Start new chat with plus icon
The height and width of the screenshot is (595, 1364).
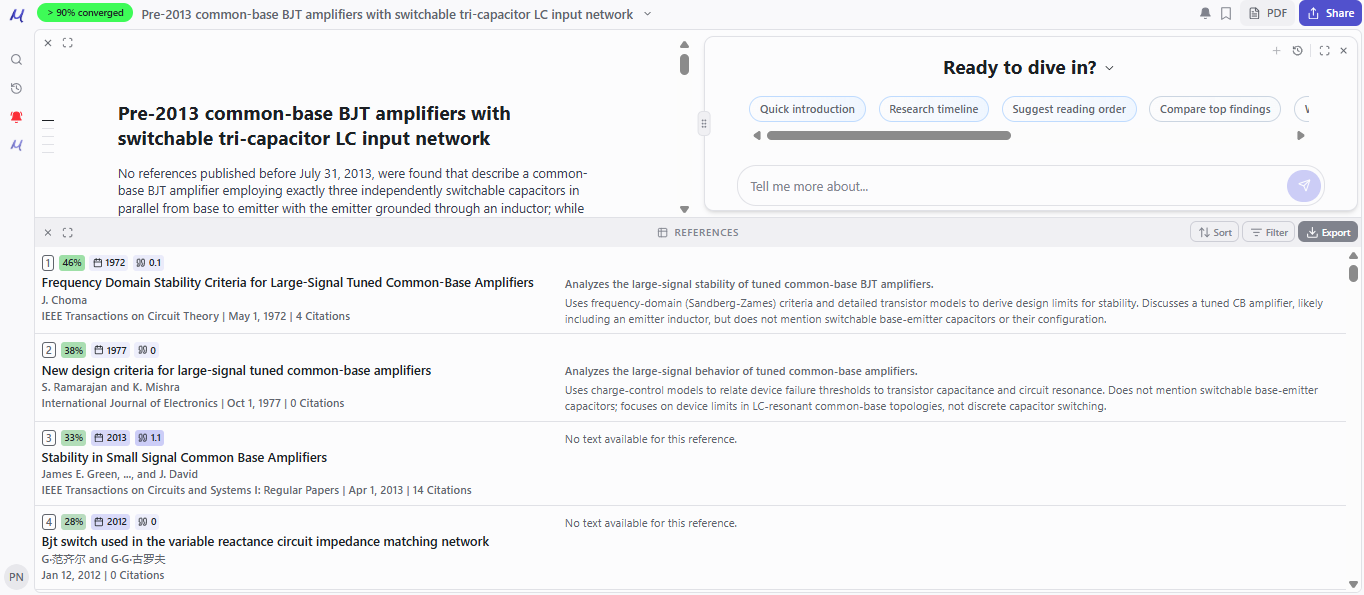1276,50
